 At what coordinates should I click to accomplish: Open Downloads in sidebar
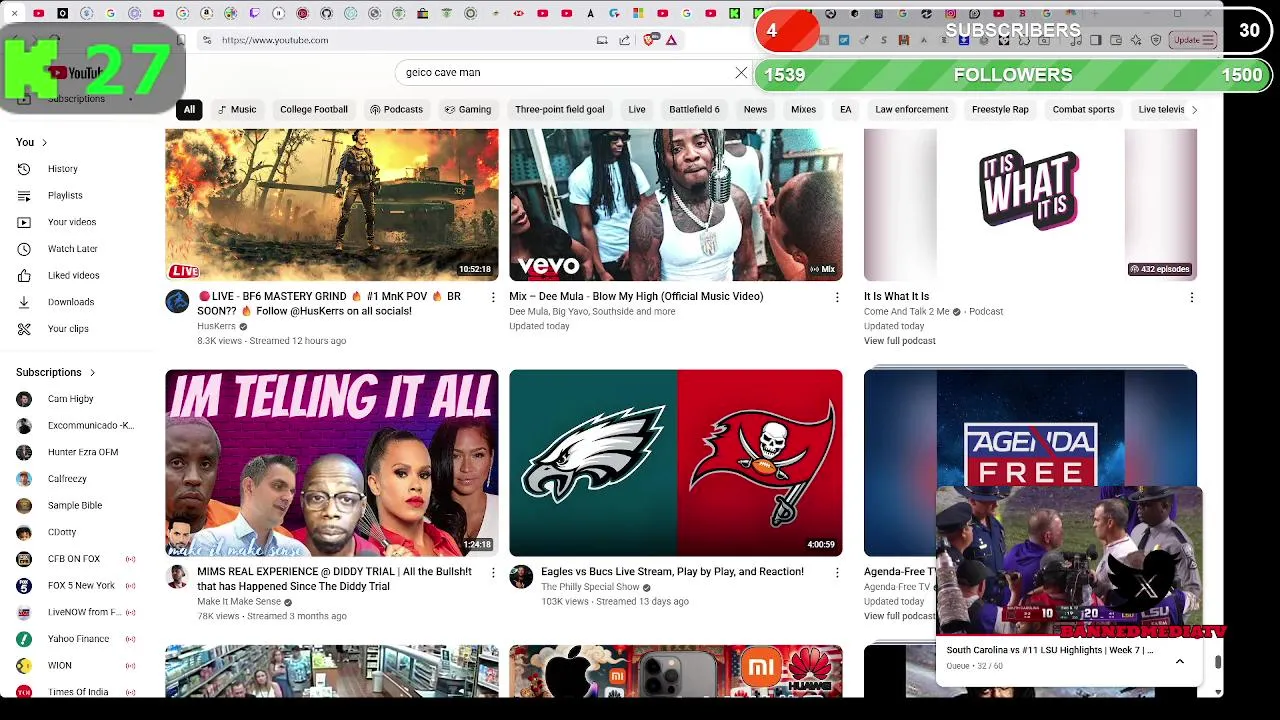pos(71,302)
